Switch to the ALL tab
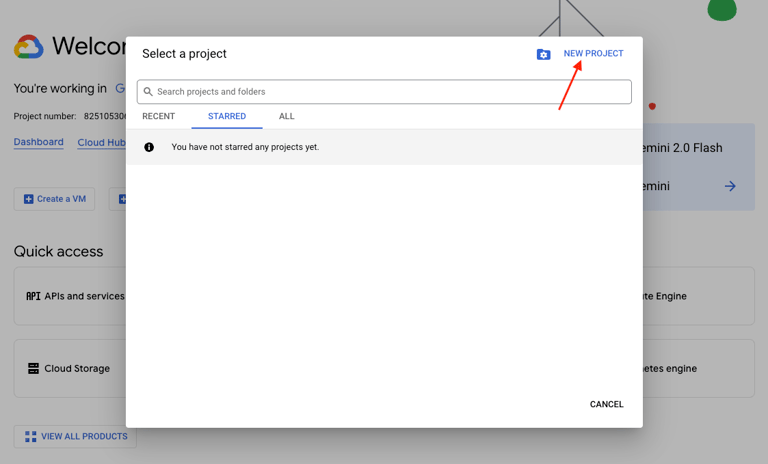Image resolution: width=768 pixels, height=464 pixels. (x=287, y=116)
